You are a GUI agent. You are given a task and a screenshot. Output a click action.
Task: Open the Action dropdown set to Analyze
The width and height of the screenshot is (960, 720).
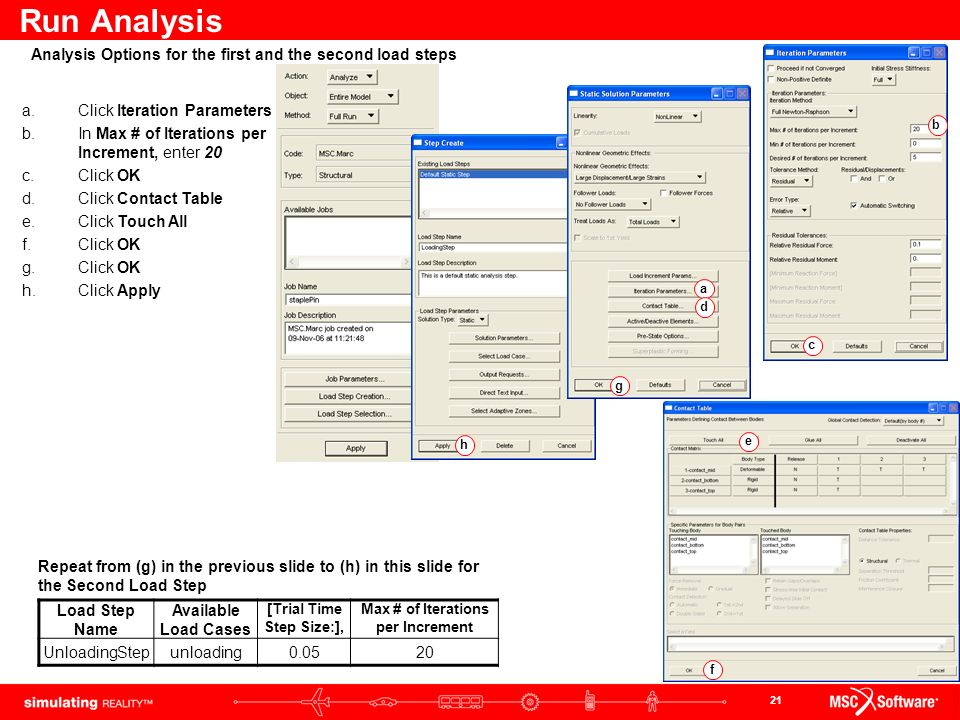pyautogui.click(x=352, y=77)
